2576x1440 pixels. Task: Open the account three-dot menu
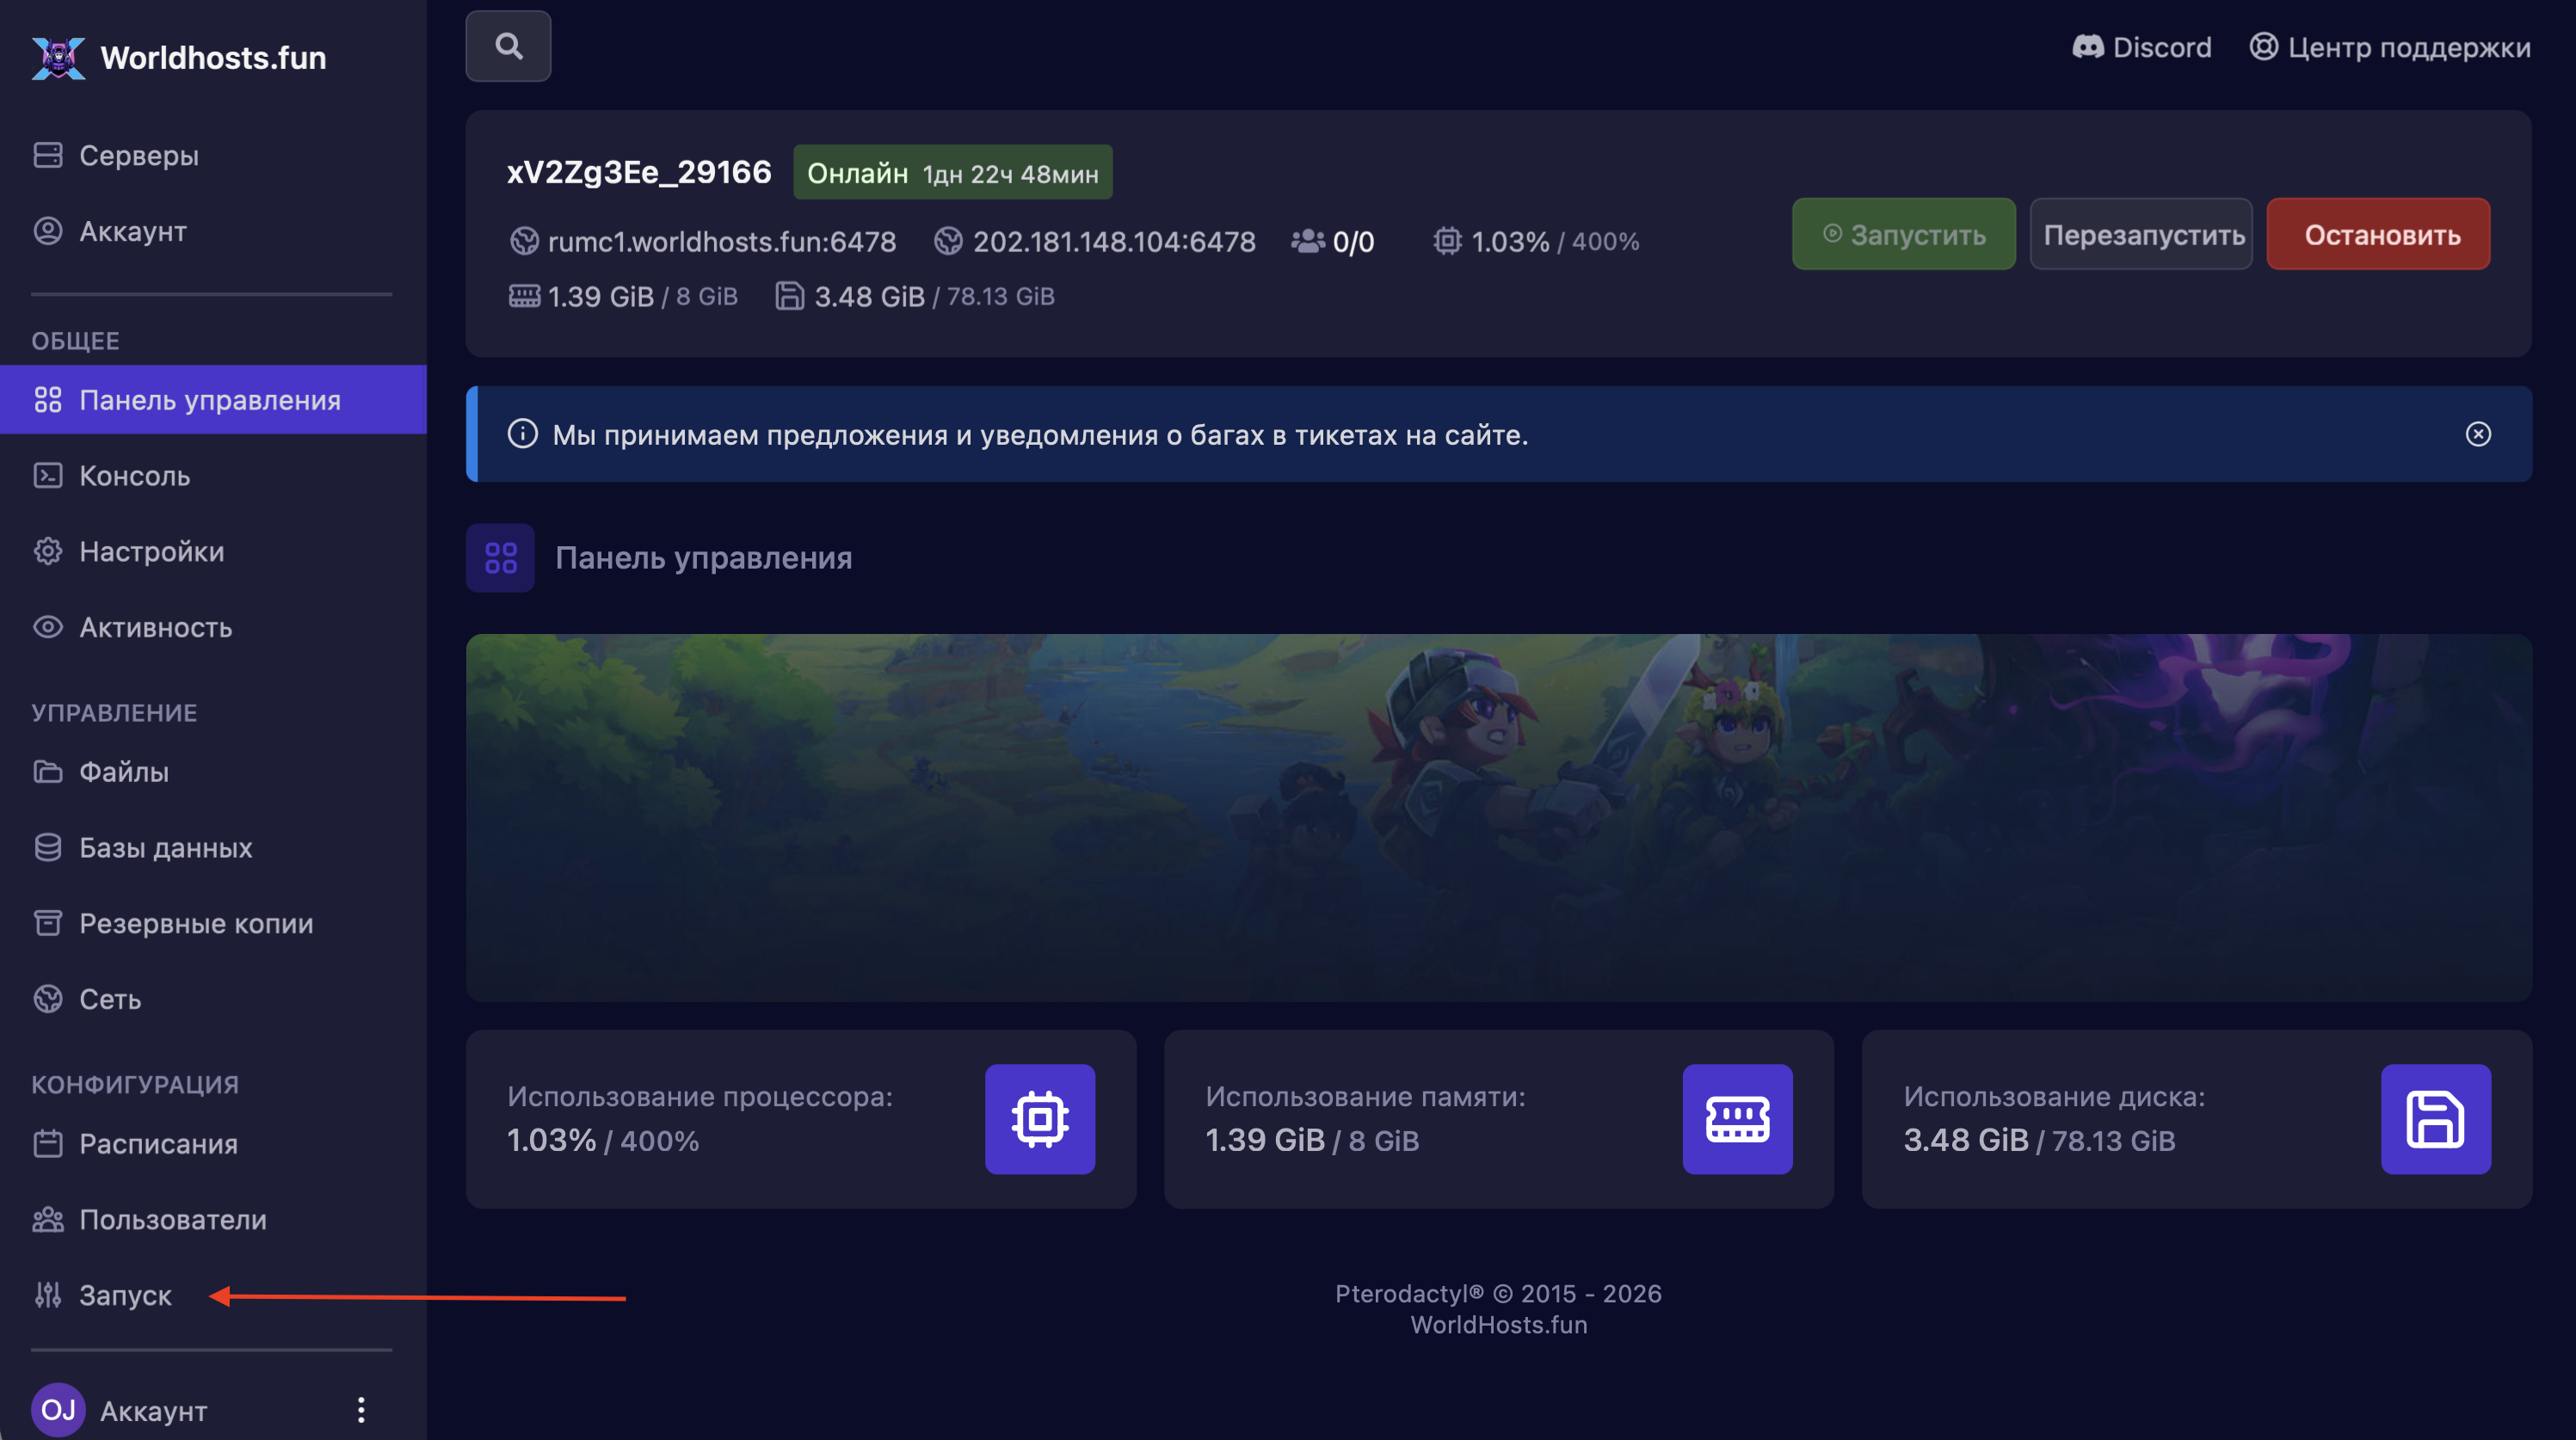[361, 1409]
